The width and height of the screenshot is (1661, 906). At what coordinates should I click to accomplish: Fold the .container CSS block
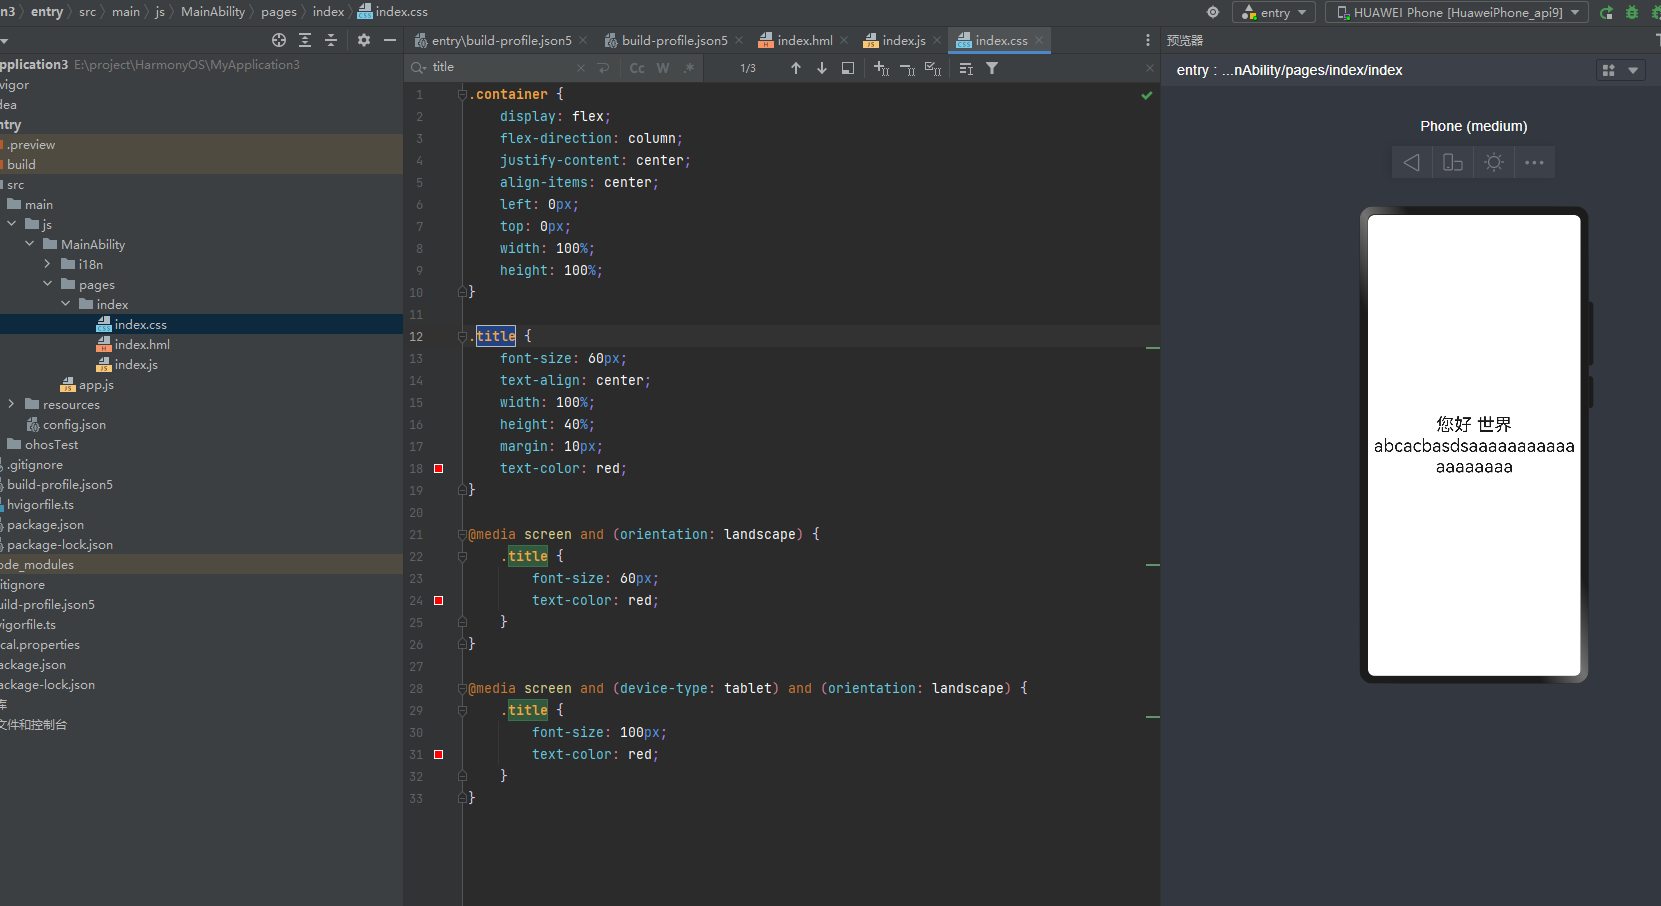462,94
